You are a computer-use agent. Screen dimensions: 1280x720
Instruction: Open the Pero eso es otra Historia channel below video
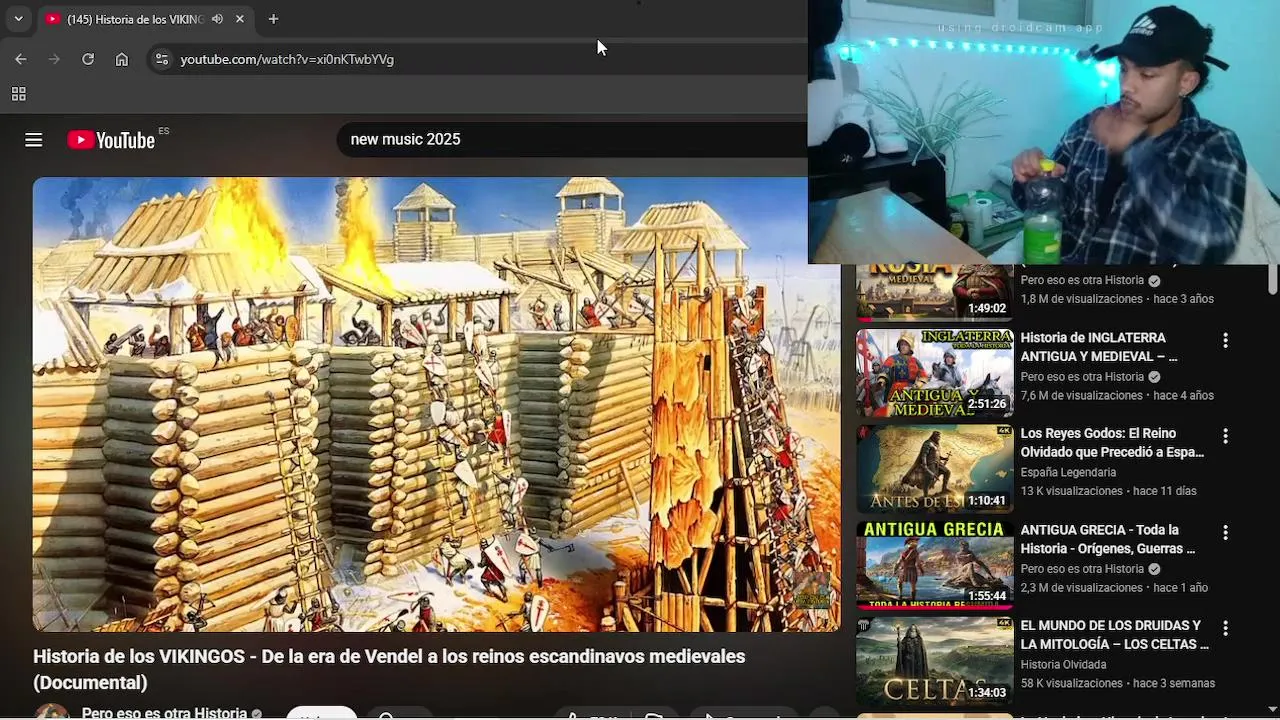164,713
